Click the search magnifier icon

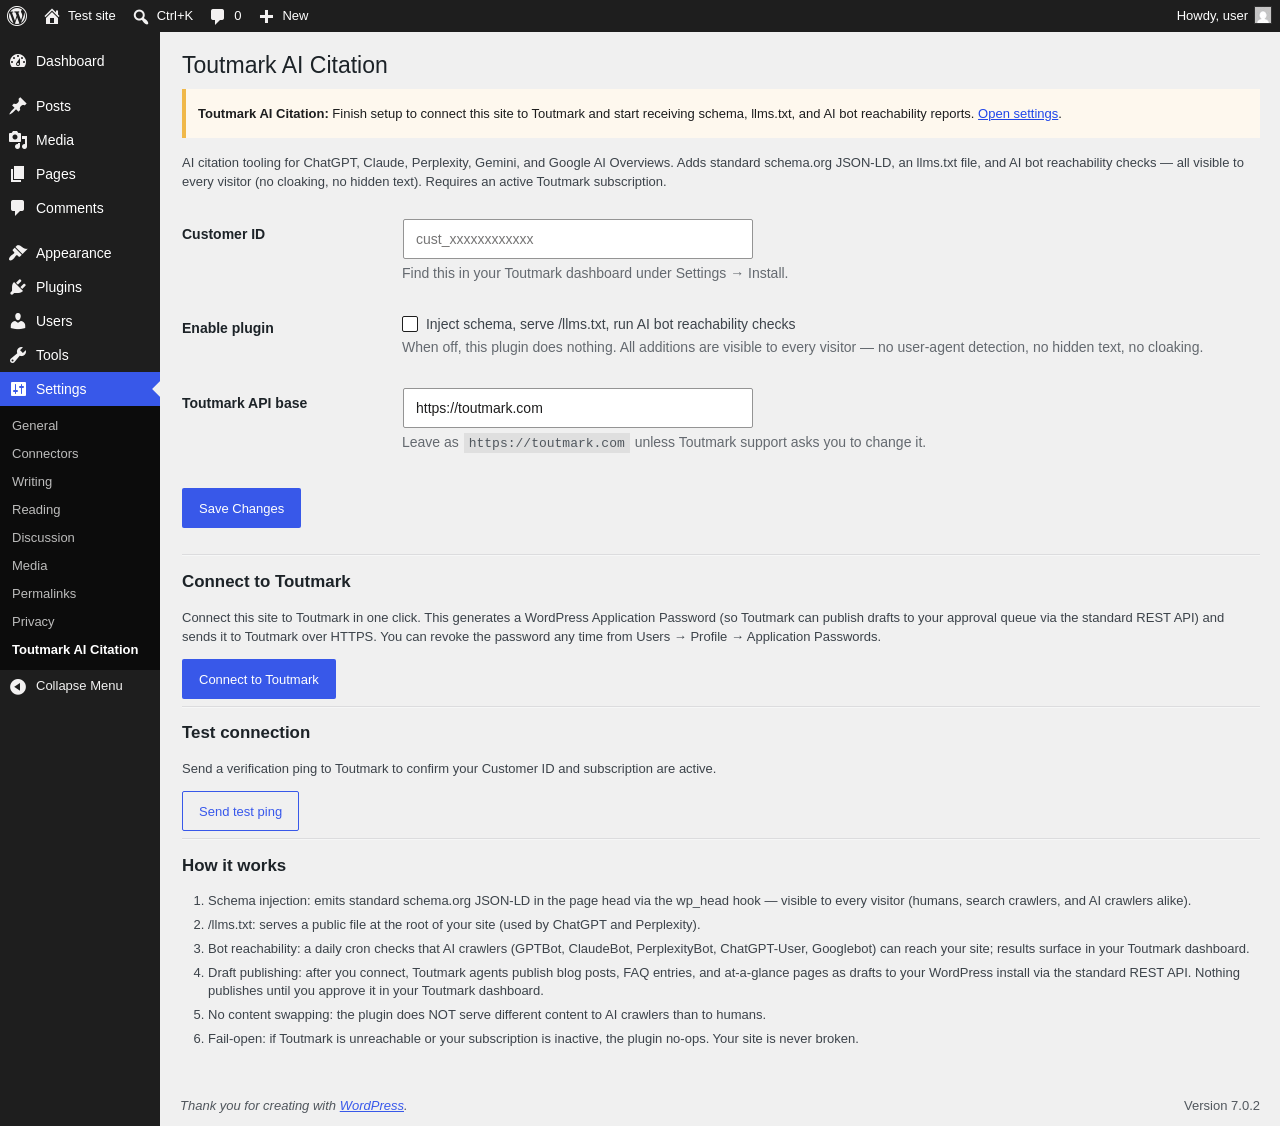141,16
